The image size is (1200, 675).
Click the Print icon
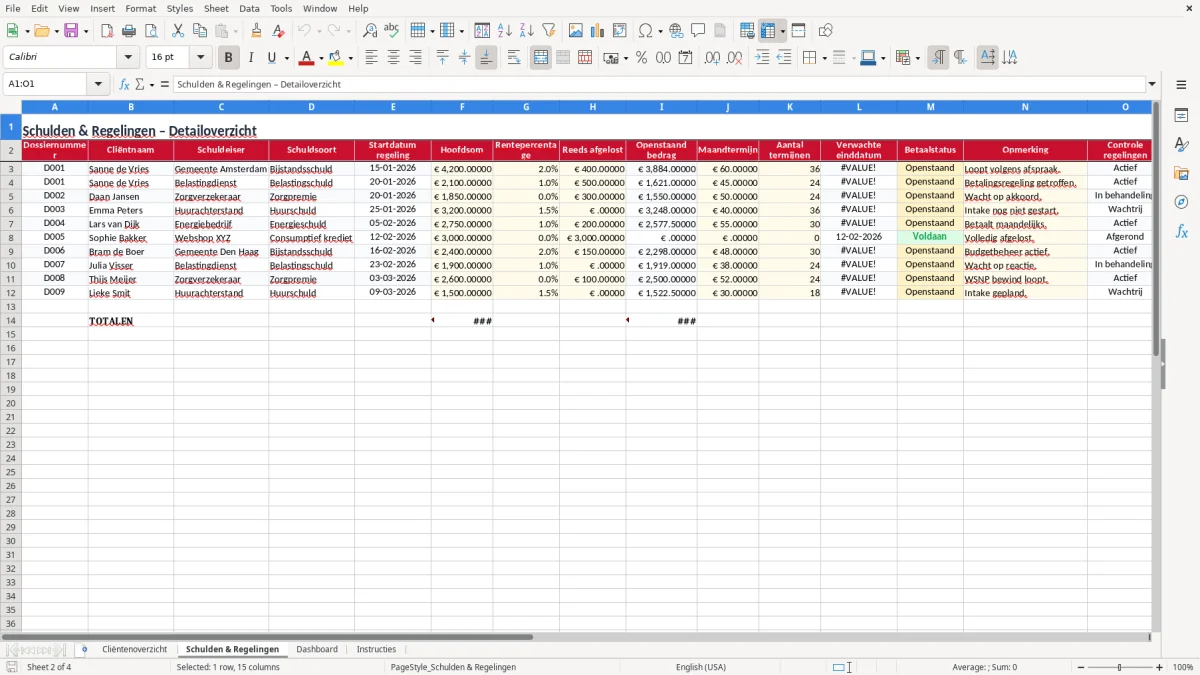point(129,31)
